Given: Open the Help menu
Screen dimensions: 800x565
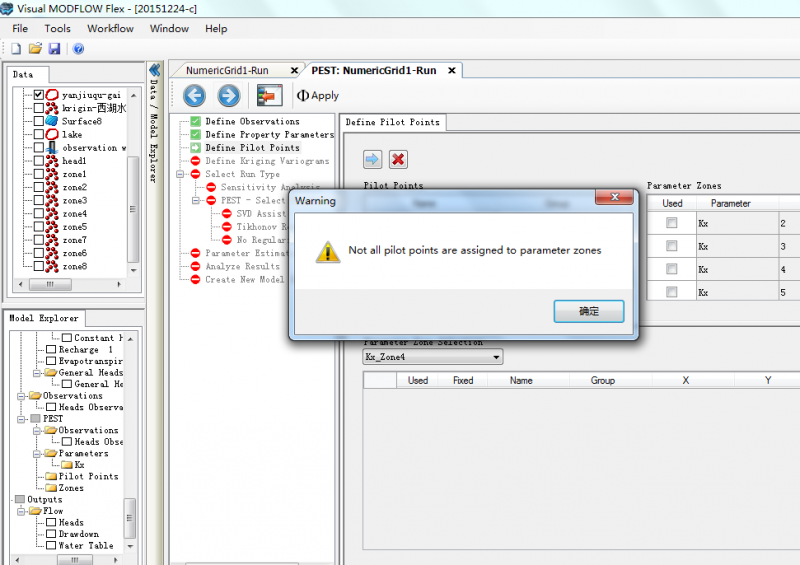Looking at the screenshot, I should pos(216,29).
